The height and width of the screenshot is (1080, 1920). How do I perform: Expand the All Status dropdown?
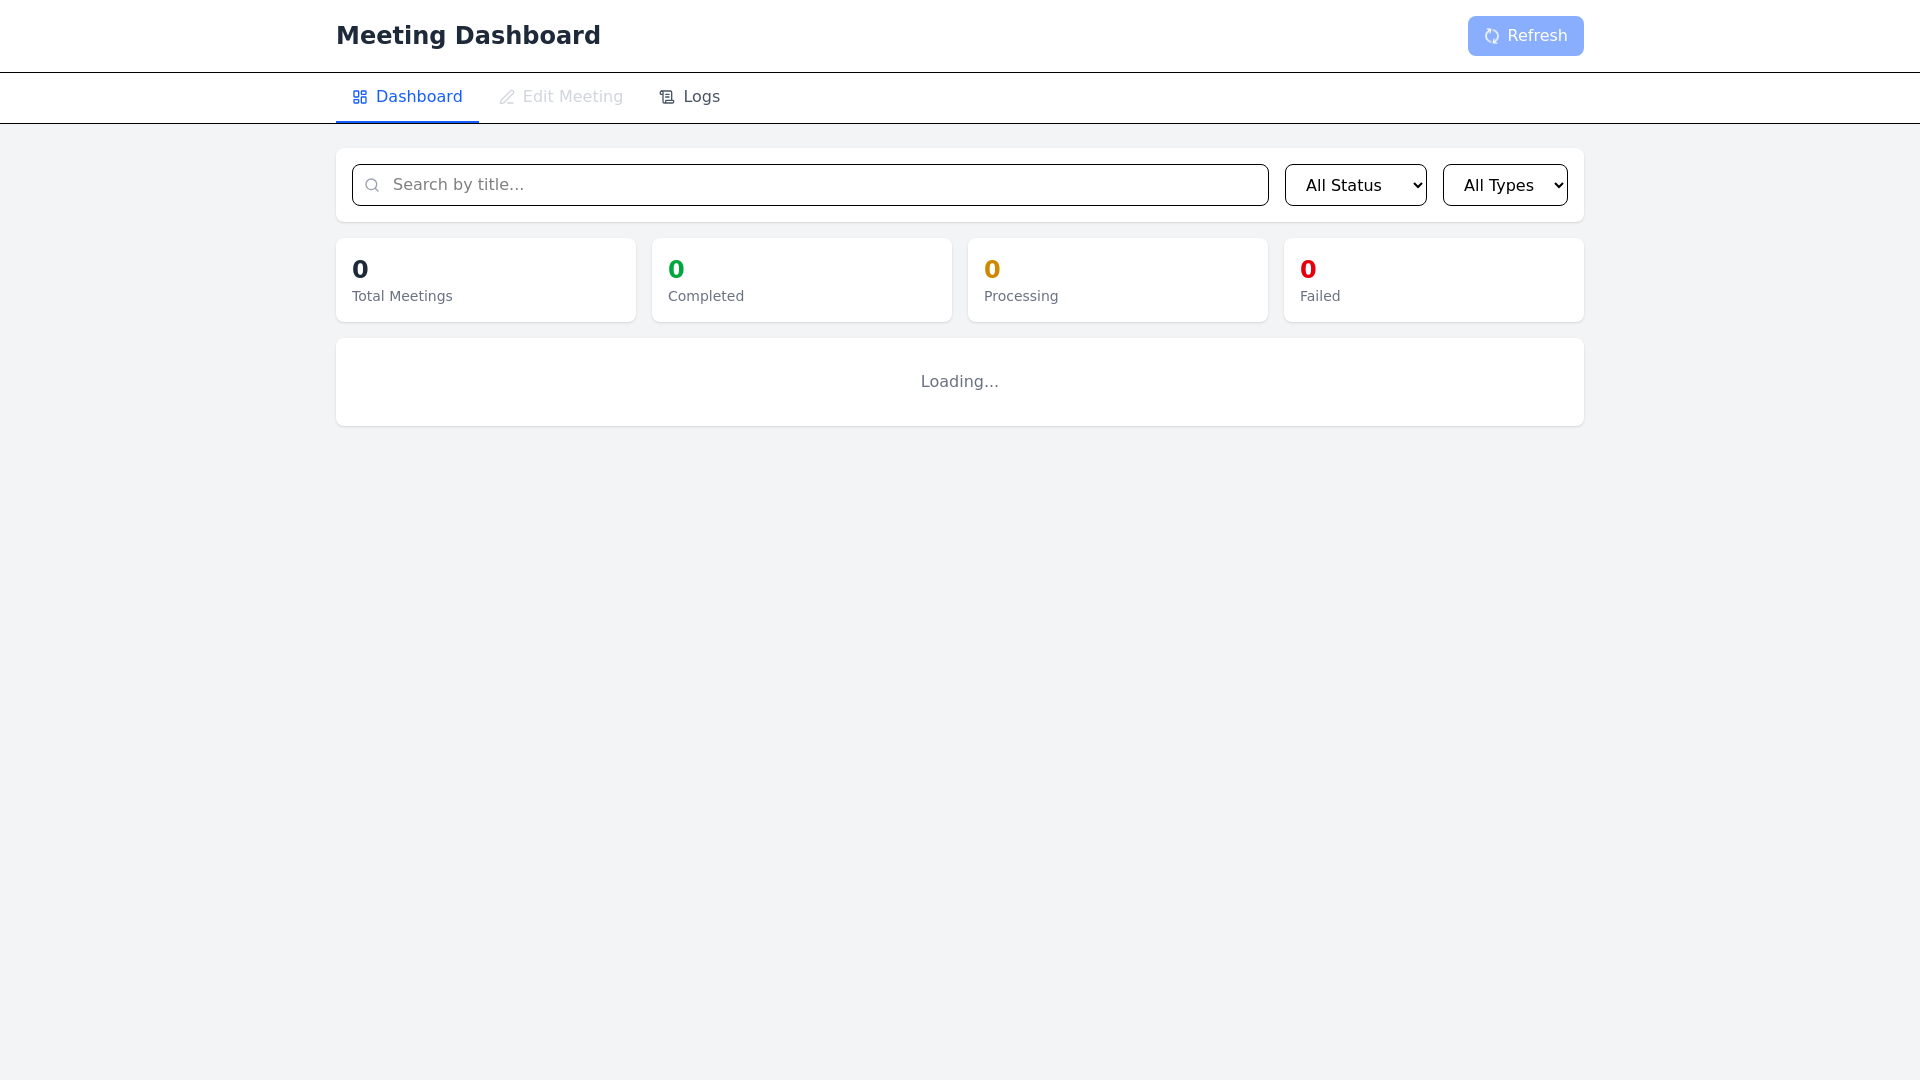[1355, 185]
